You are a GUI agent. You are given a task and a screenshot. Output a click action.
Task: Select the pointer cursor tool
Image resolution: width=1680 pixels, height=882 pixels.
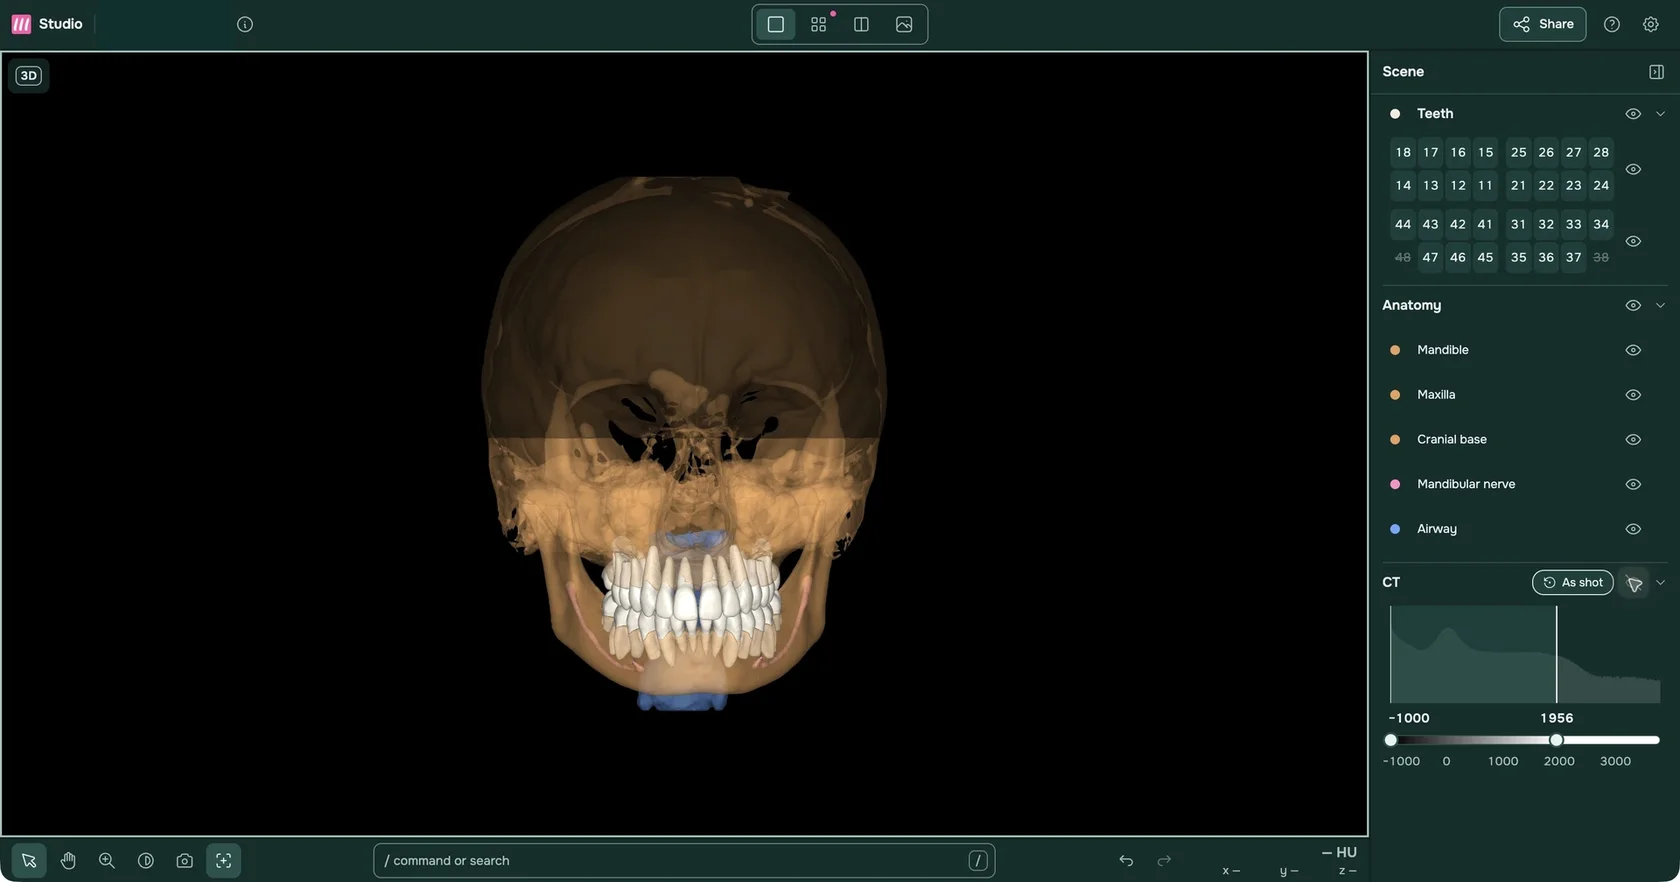(29, 860)
